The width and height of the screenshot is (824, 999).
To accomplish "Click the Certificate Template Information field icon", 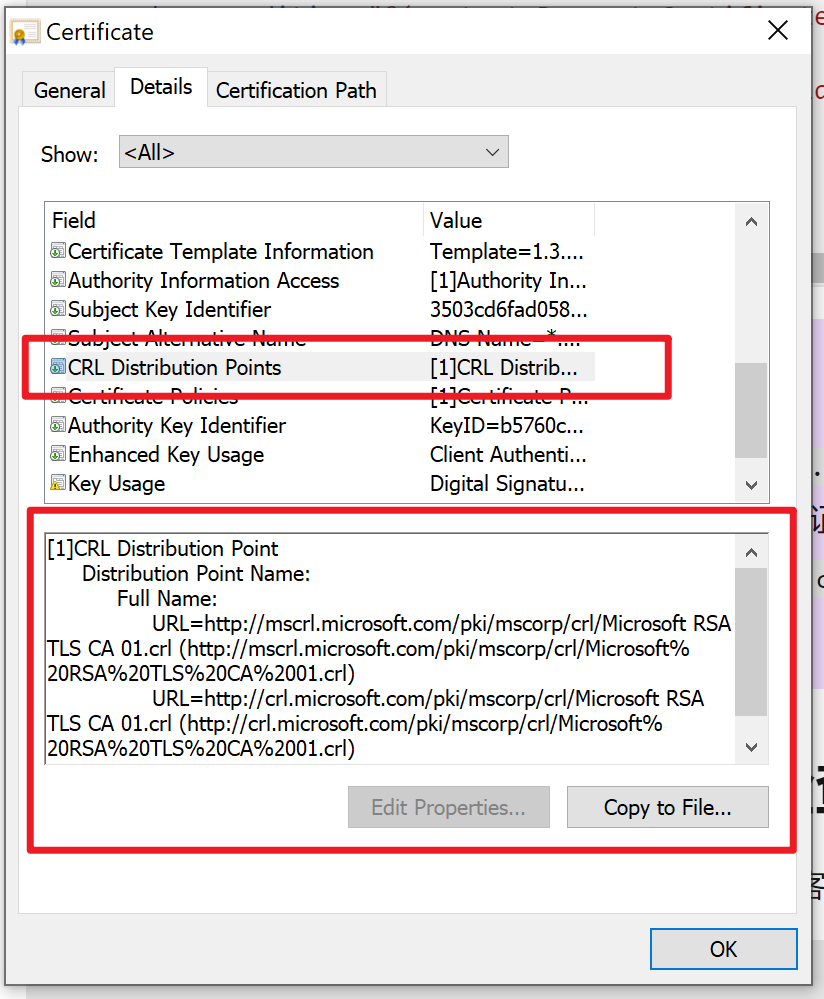I will tap(59, 252).
